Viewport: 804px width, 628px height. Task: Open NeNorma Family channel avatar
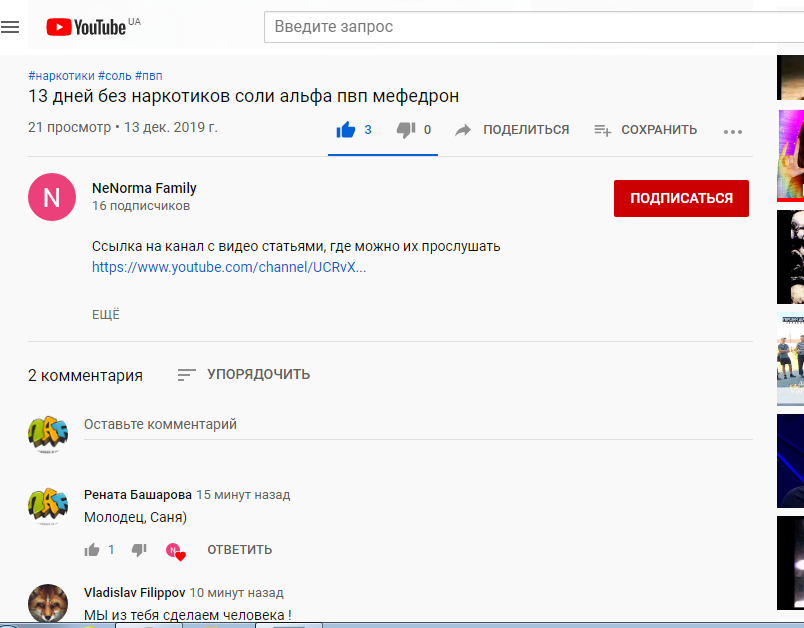coord(52,197)
